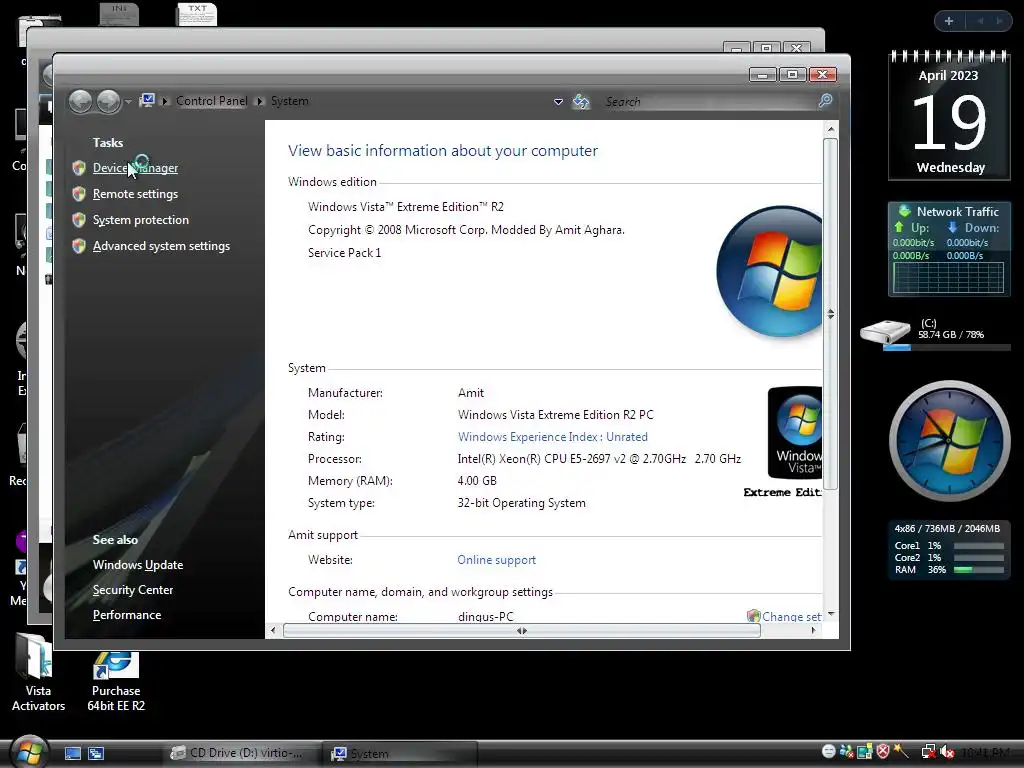Refresh the System page
Viewport: 1024px width, 768px height.
(581, 102)
